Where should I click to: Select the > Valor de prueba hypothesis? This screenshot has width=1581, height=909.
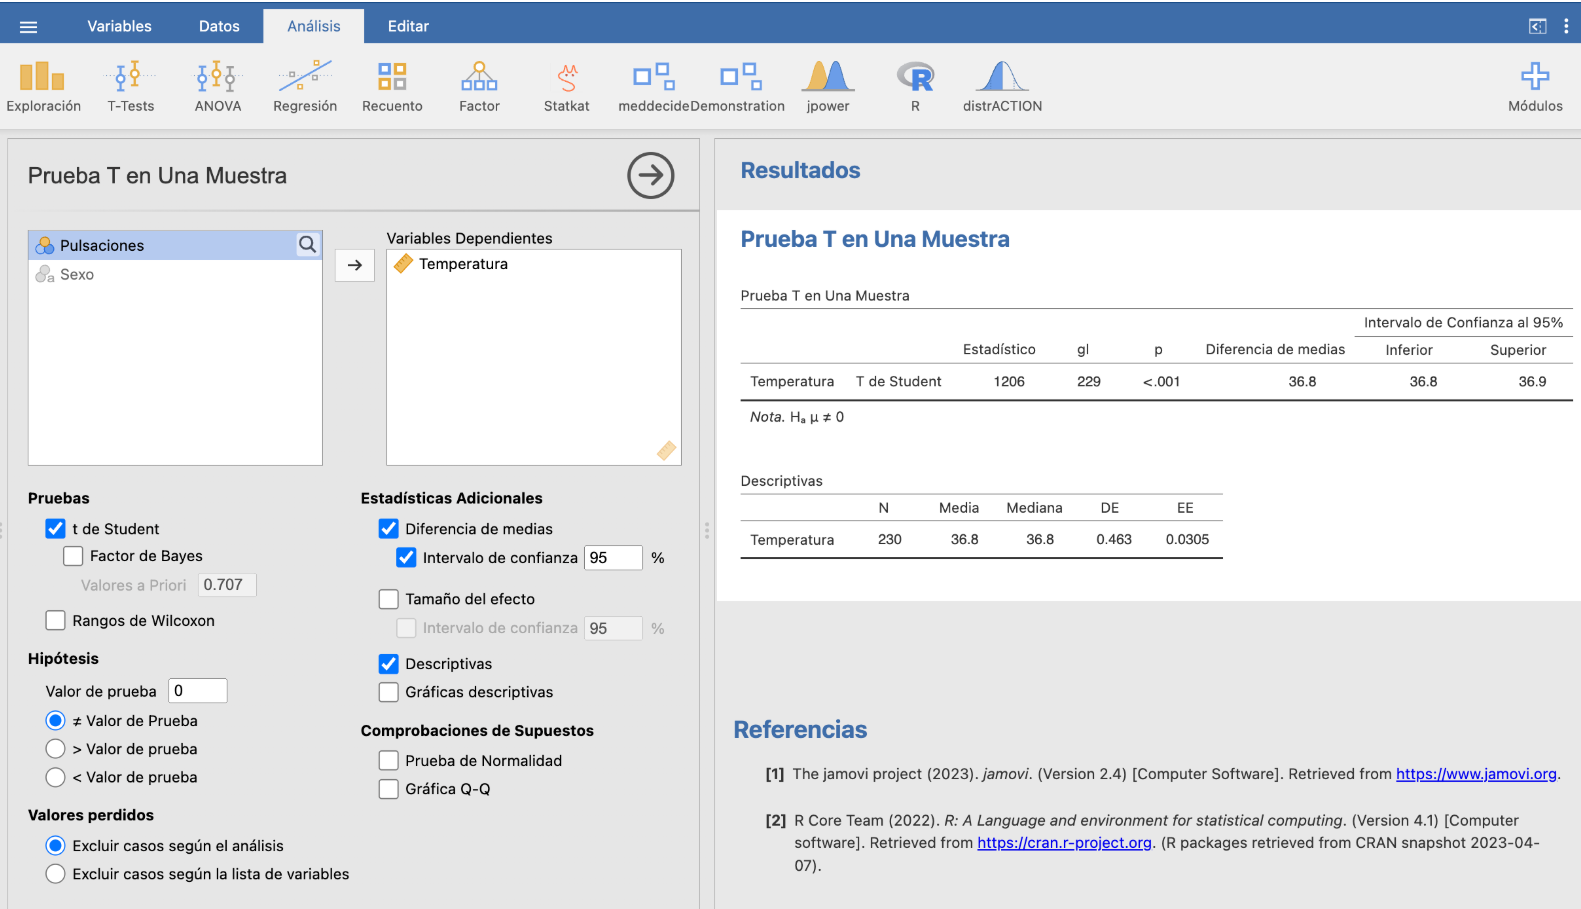[x=56, y=749]
